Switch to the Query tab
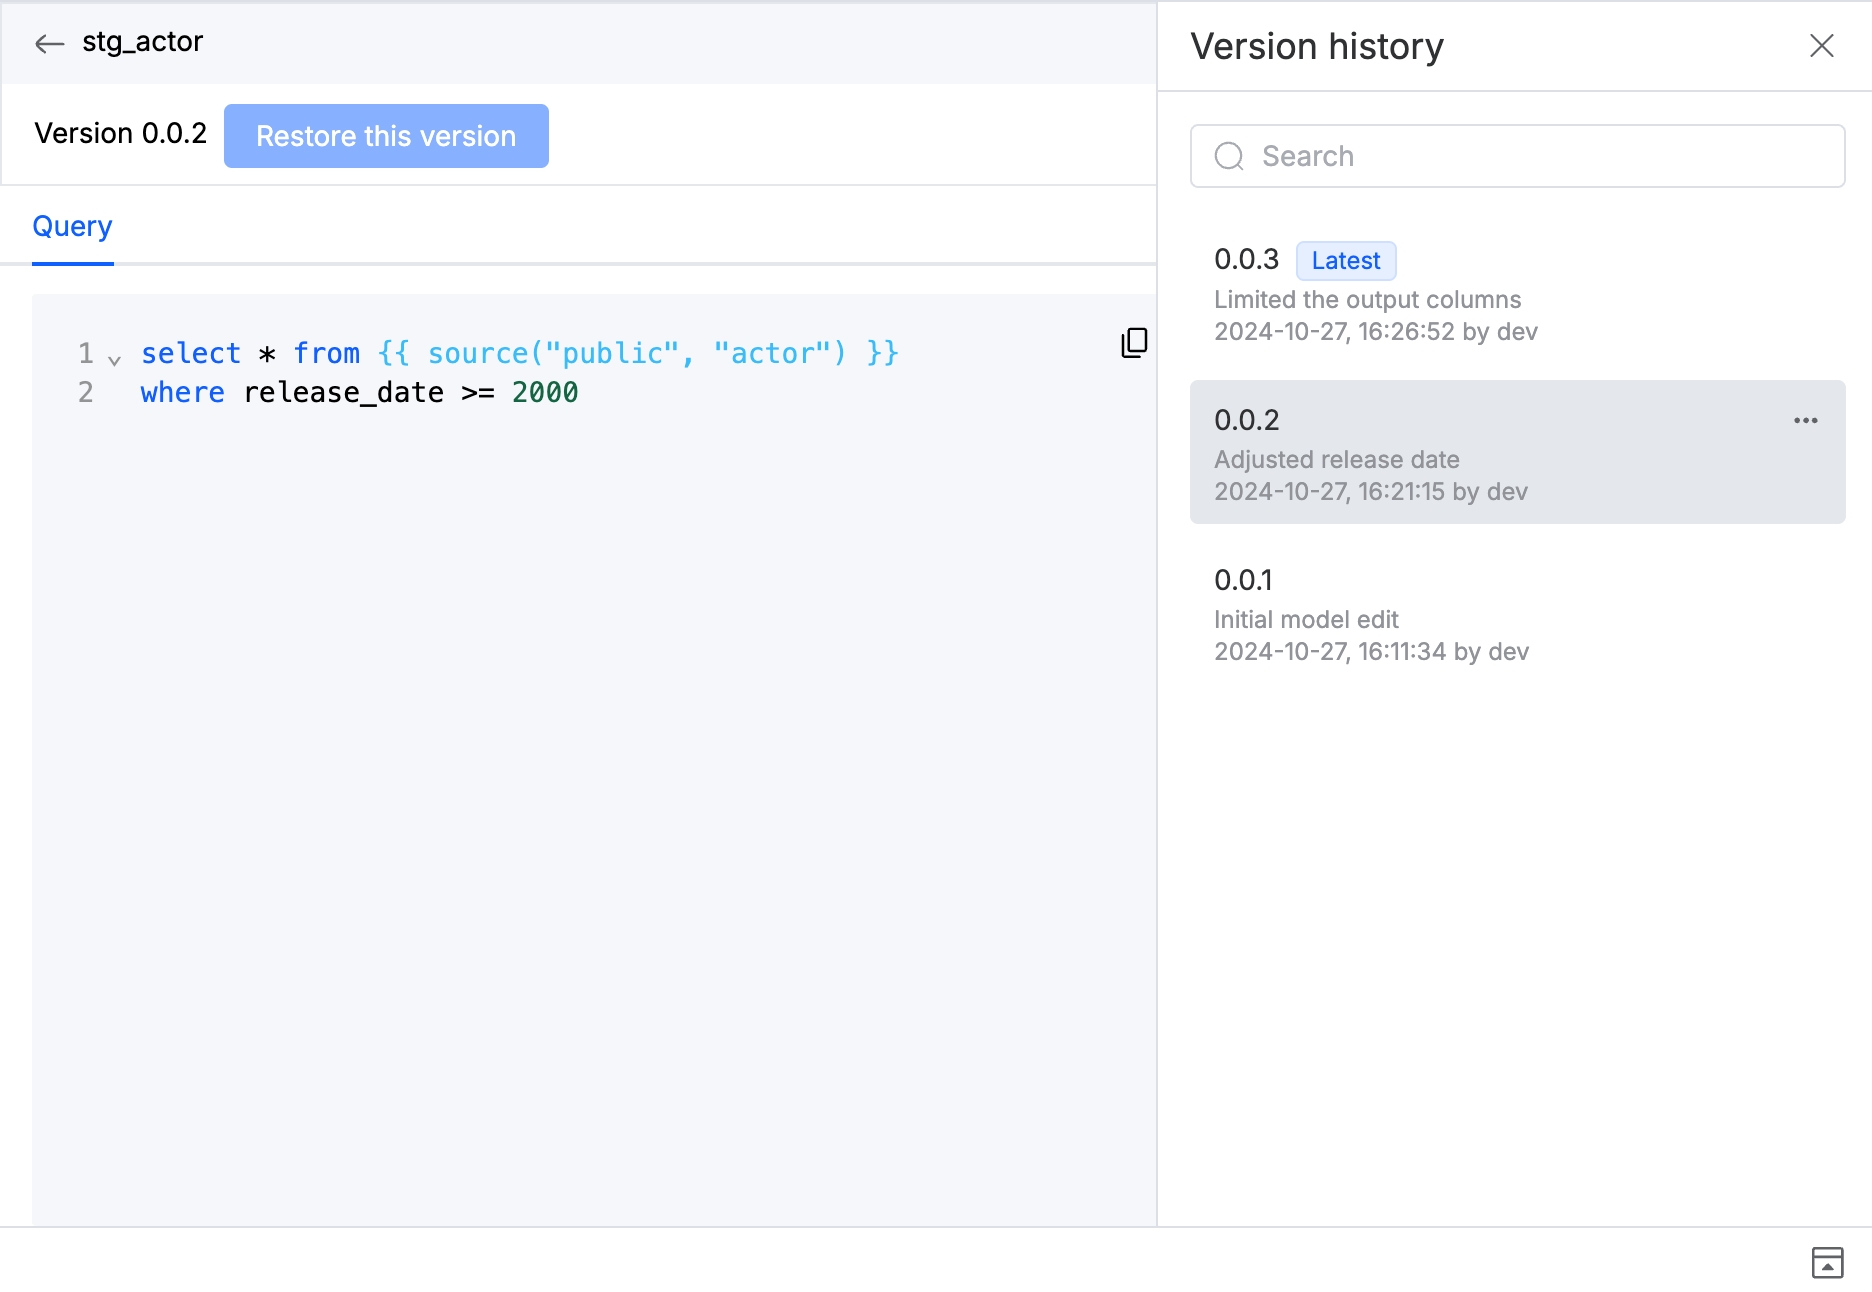This screenshot has width=1872, height=1292. tap(72, 227)
